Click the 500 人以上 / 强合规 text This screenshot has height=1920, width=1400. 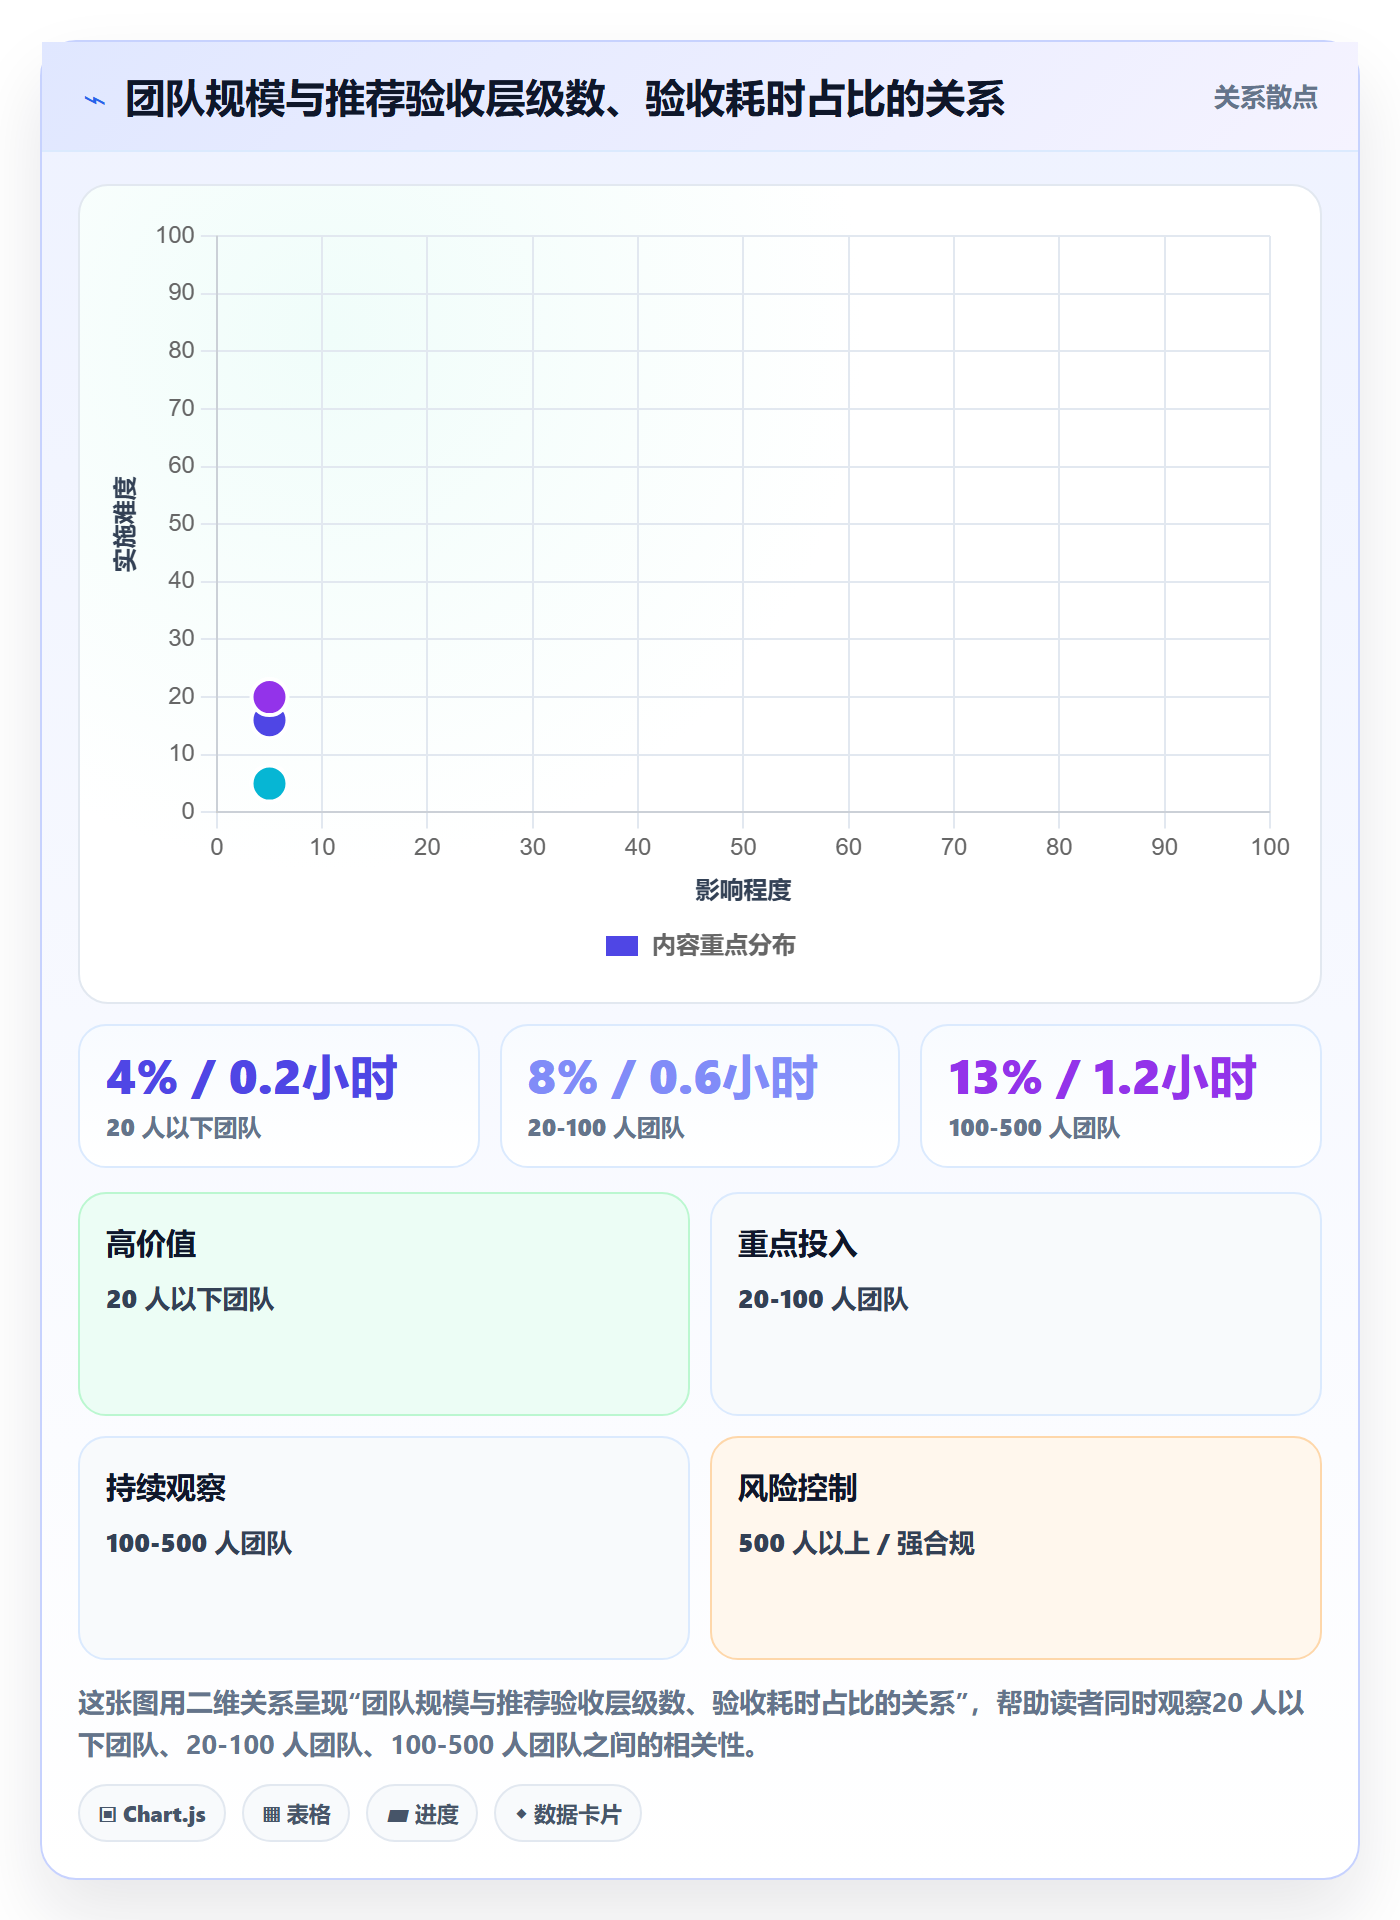[x=857, y=1543]
